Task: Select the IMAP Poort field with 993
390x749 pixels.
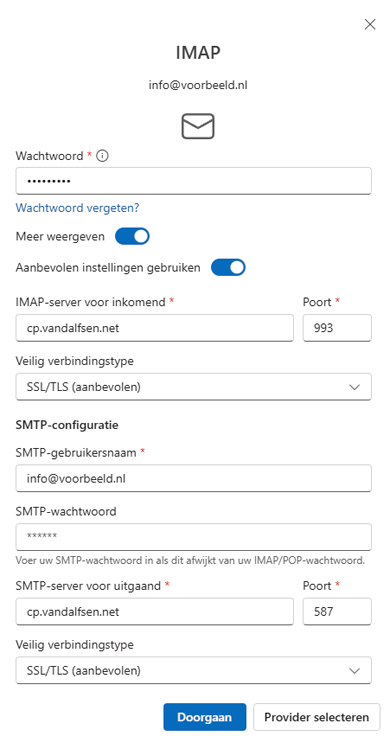Action: 337,328
